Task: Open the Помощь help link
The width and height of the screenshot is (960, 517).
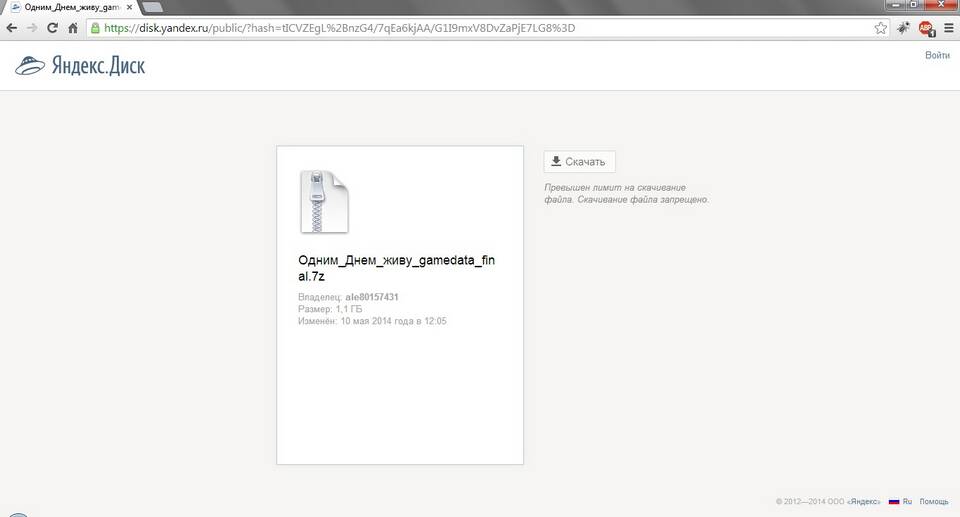Action: 934,501
